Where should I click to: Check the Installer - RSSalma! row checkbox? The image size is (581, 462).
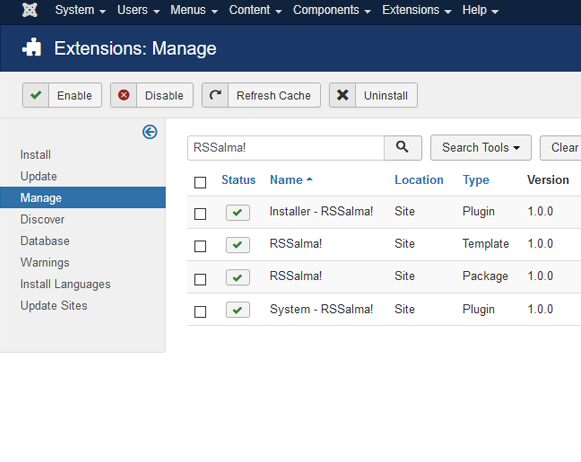pos(200,214)
